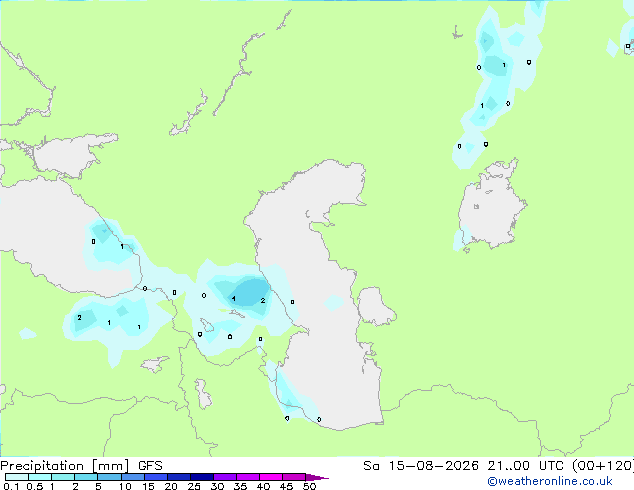Image resolution: width=634 pixels, height=490 pixels.
Task: Click the 35 legend scale label
Action: 240,486
